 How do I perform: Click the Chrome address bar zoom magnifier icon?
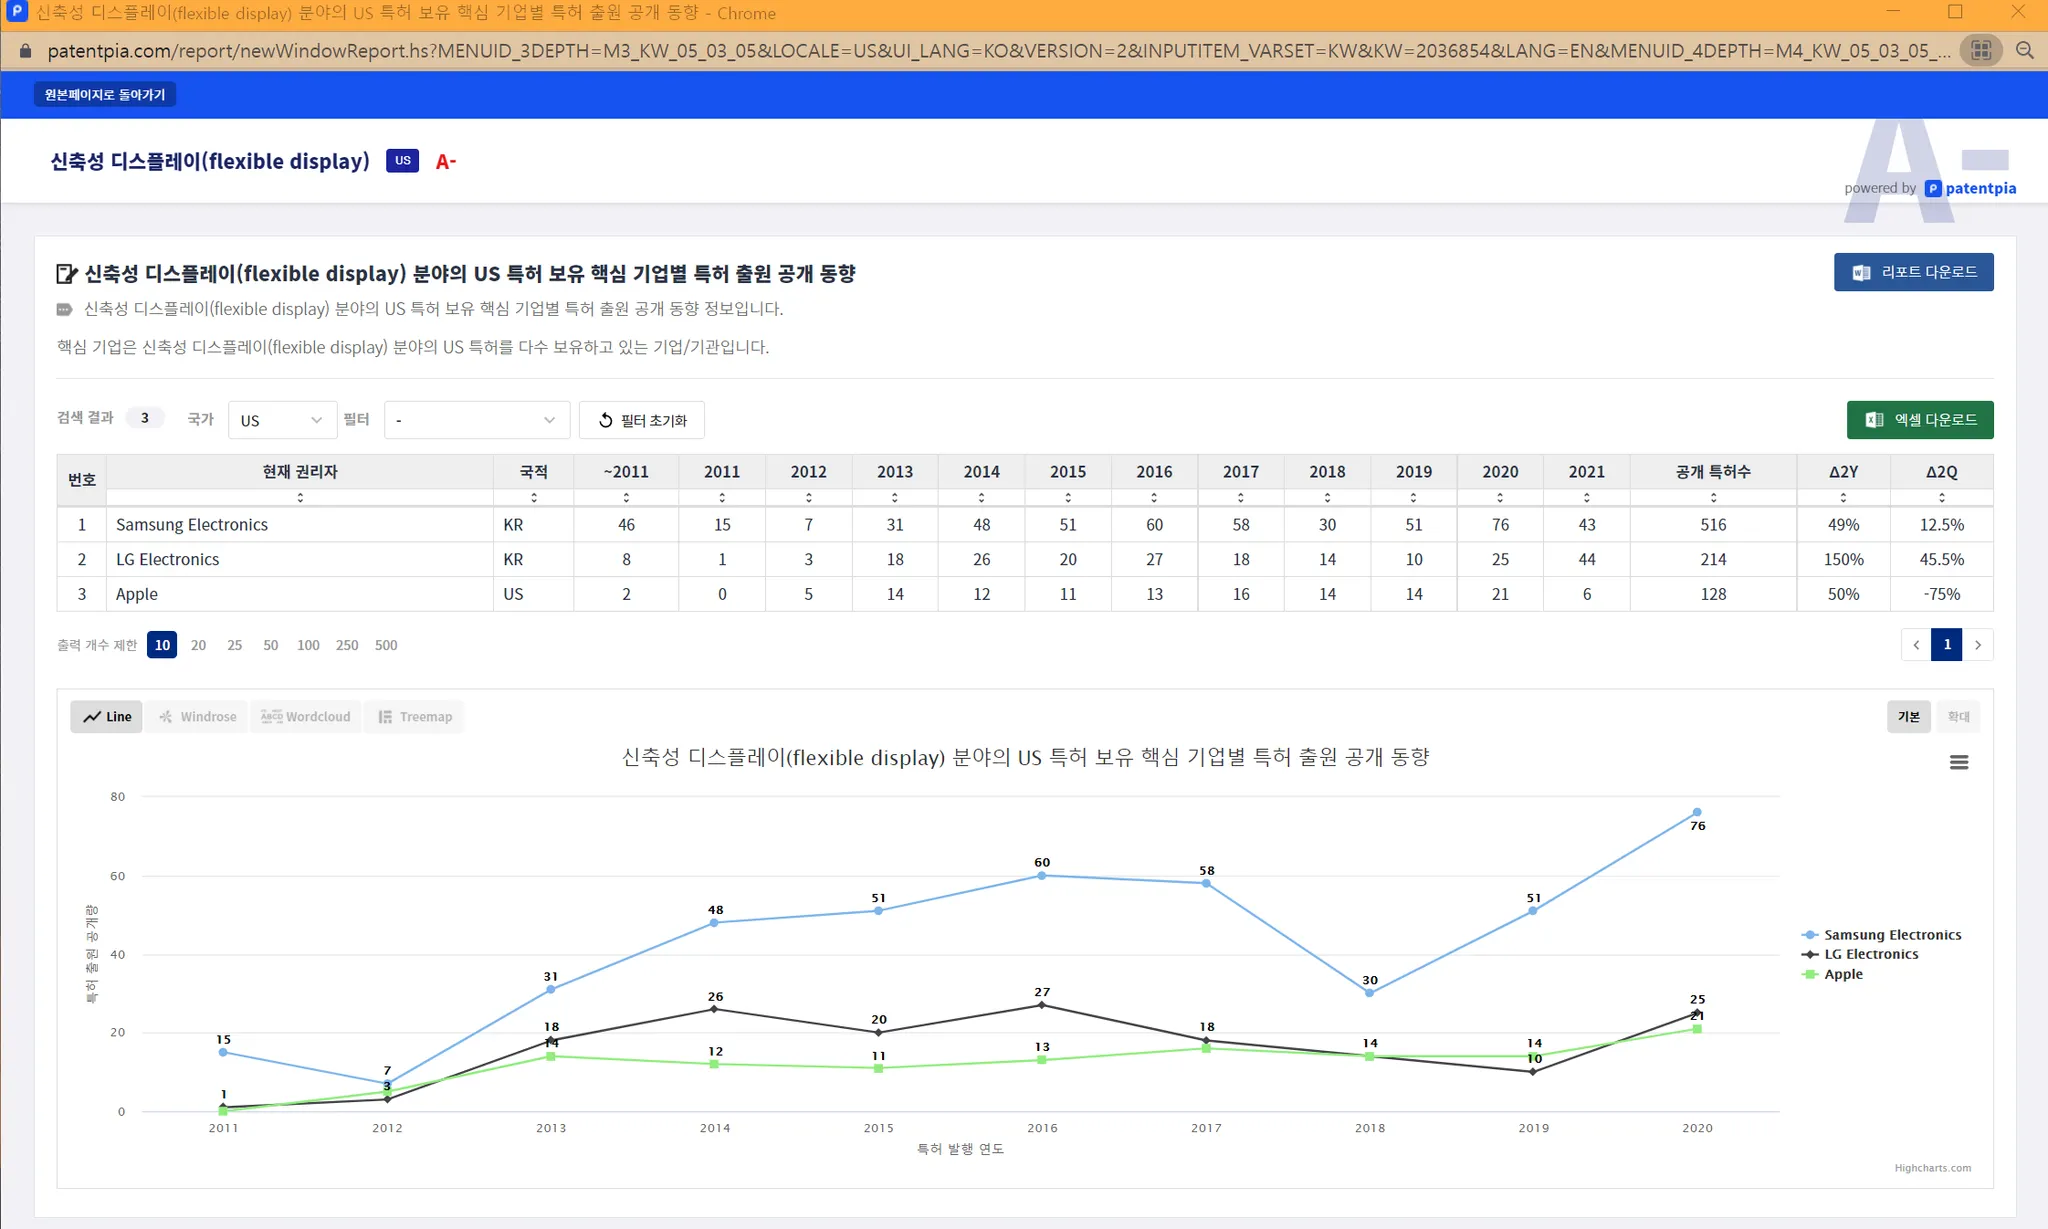(x=2024, y=50)
